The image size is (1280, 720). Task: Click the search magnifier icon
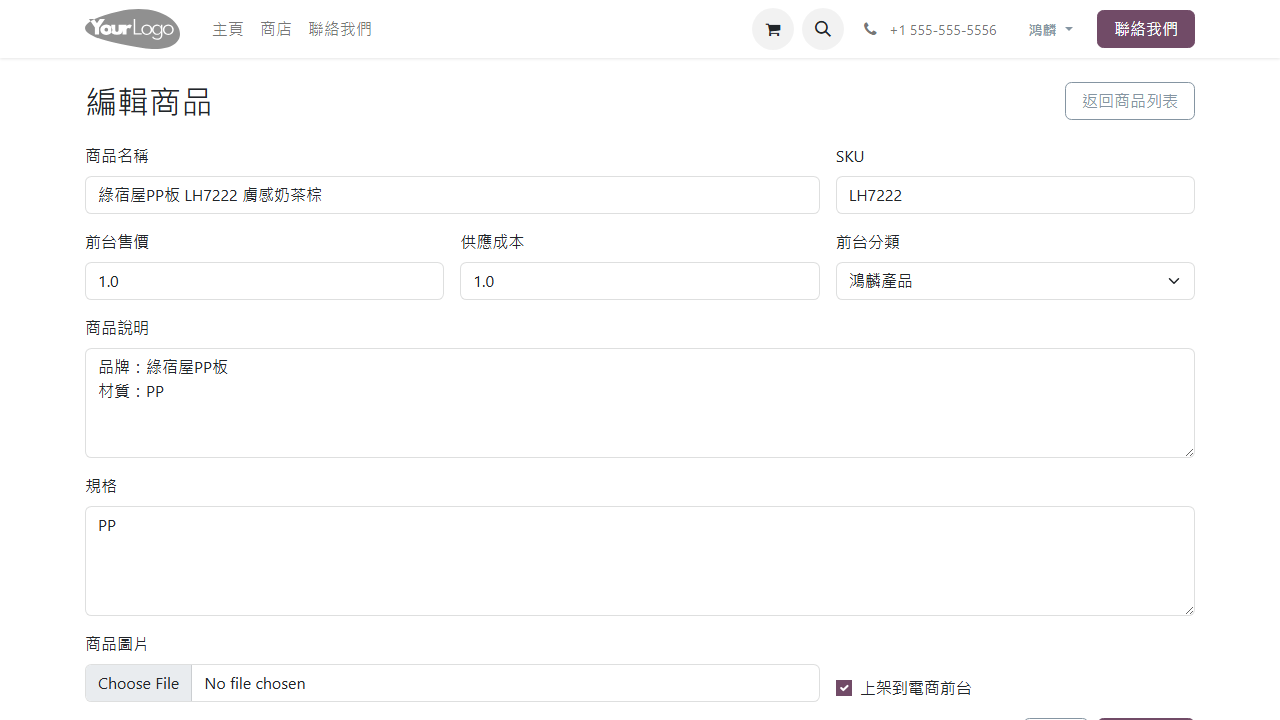coord(823,29)
